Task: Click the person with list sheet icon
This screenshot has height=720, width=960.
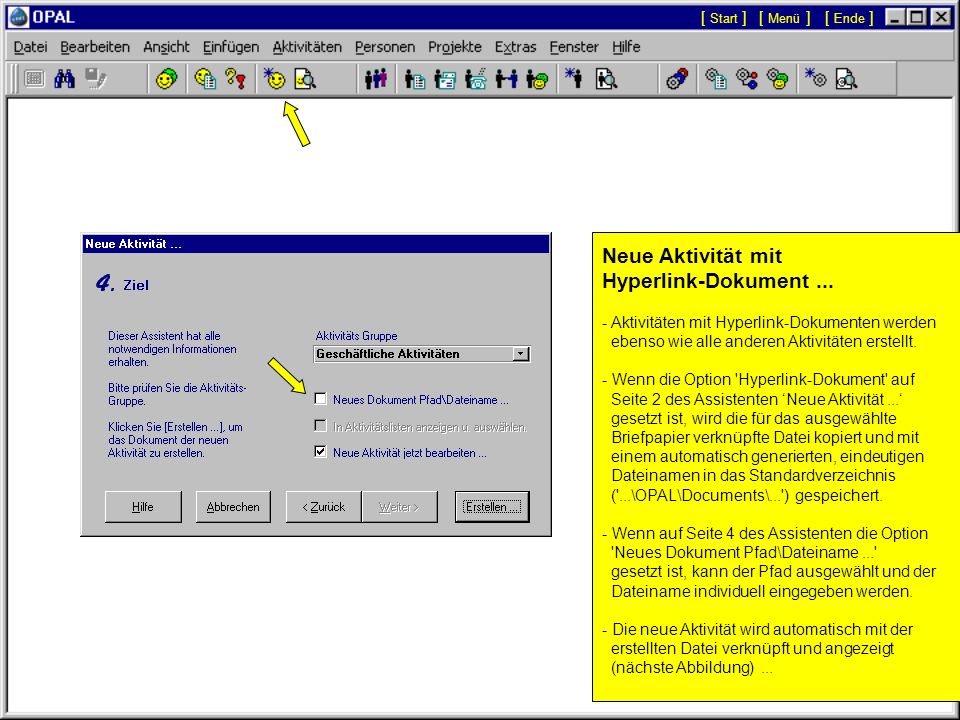Action: pos(414,78)
